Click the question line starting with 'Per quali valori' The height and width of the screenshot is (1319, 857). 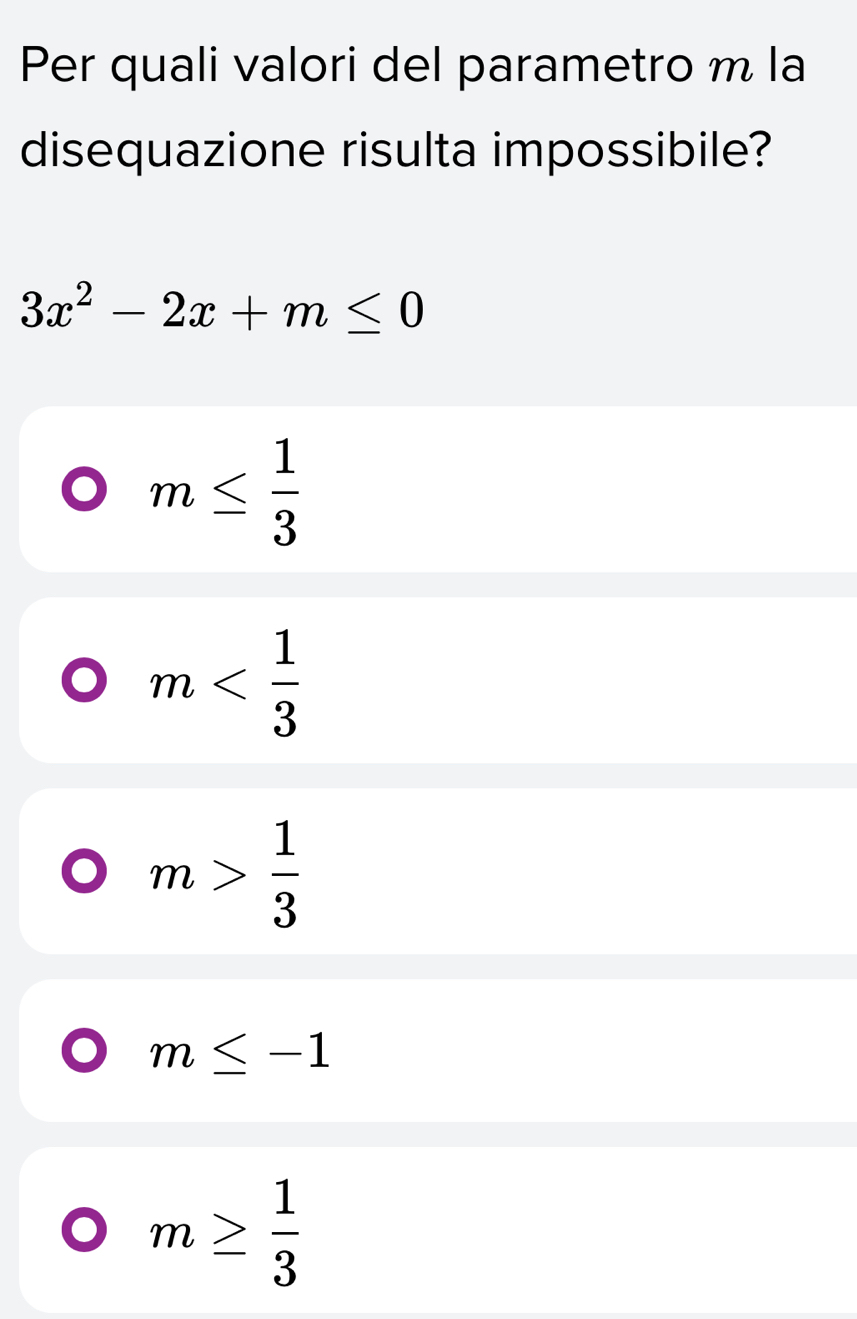point(412,67)
